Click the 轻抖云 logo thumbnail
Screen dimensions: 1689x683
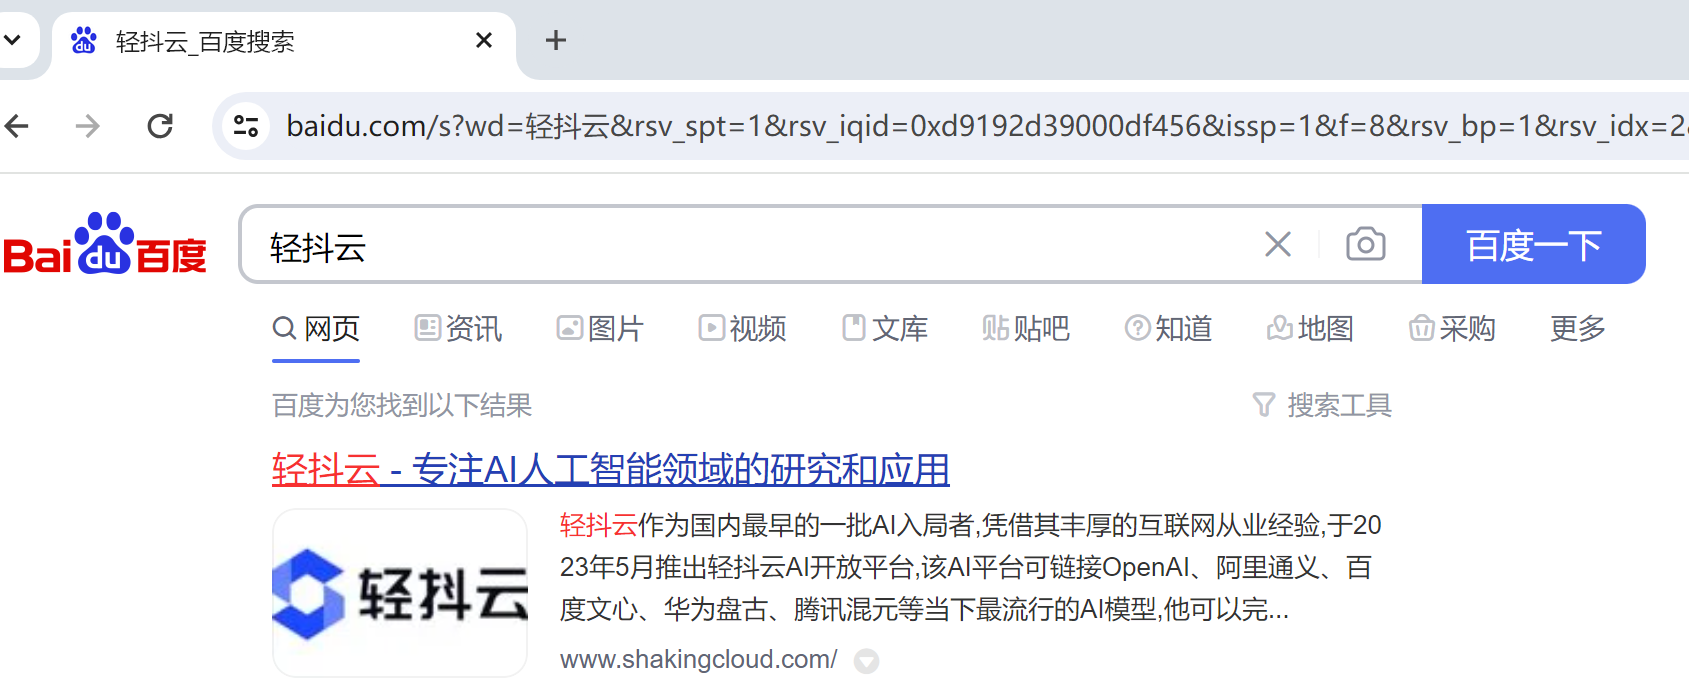tap(400, 593)
